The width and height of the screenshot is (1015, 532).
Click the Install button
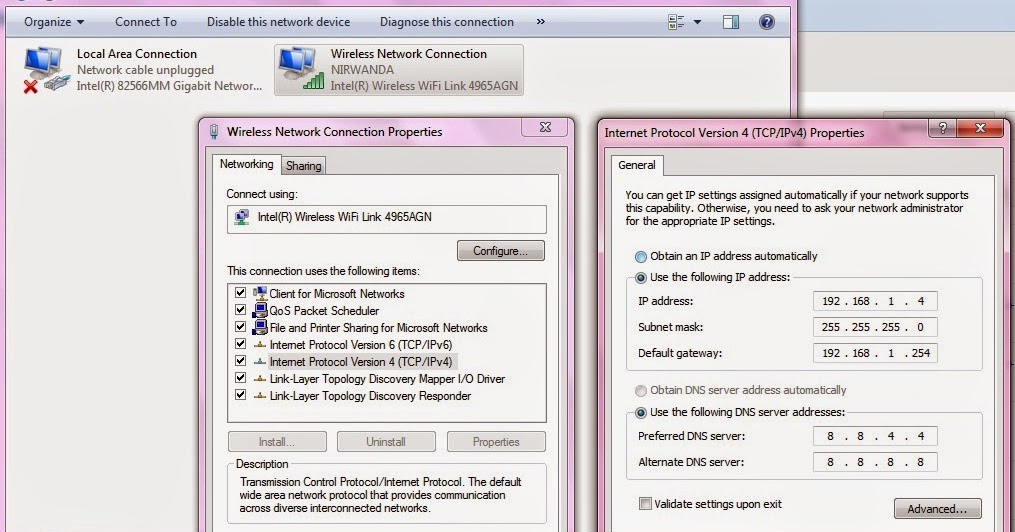(277, 442)
